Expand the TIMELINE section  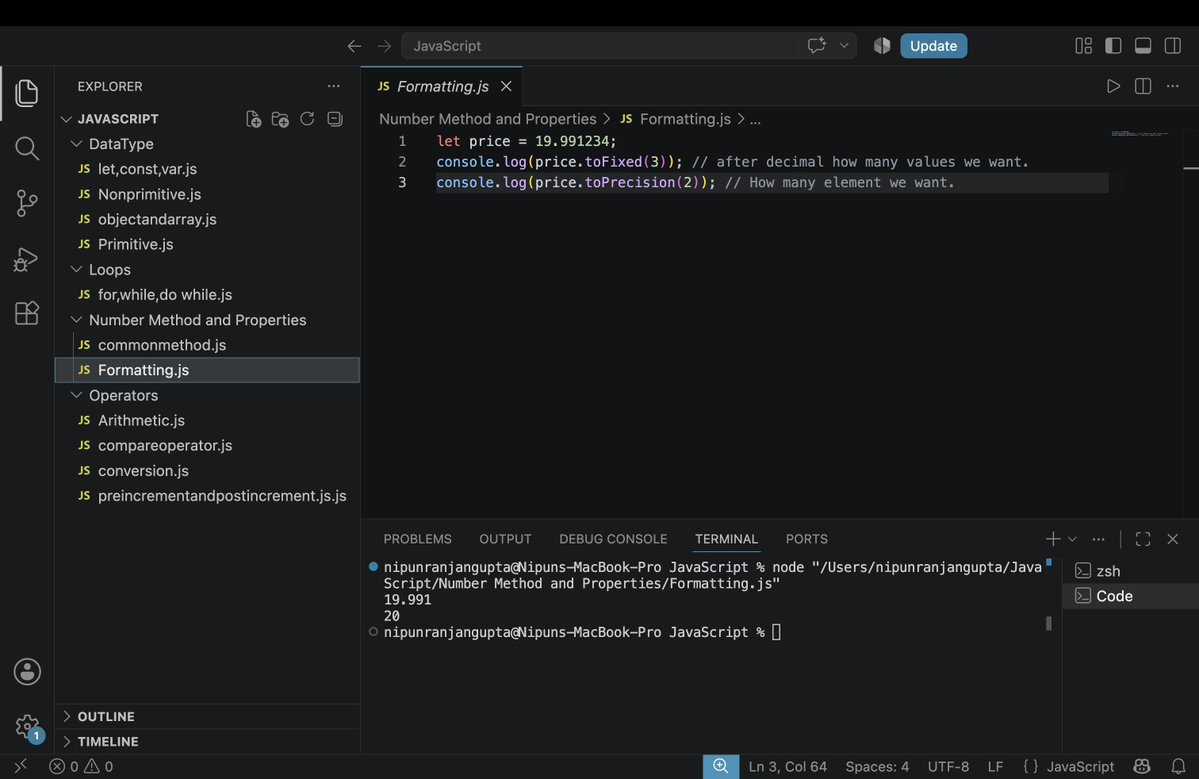pos(207,742)
